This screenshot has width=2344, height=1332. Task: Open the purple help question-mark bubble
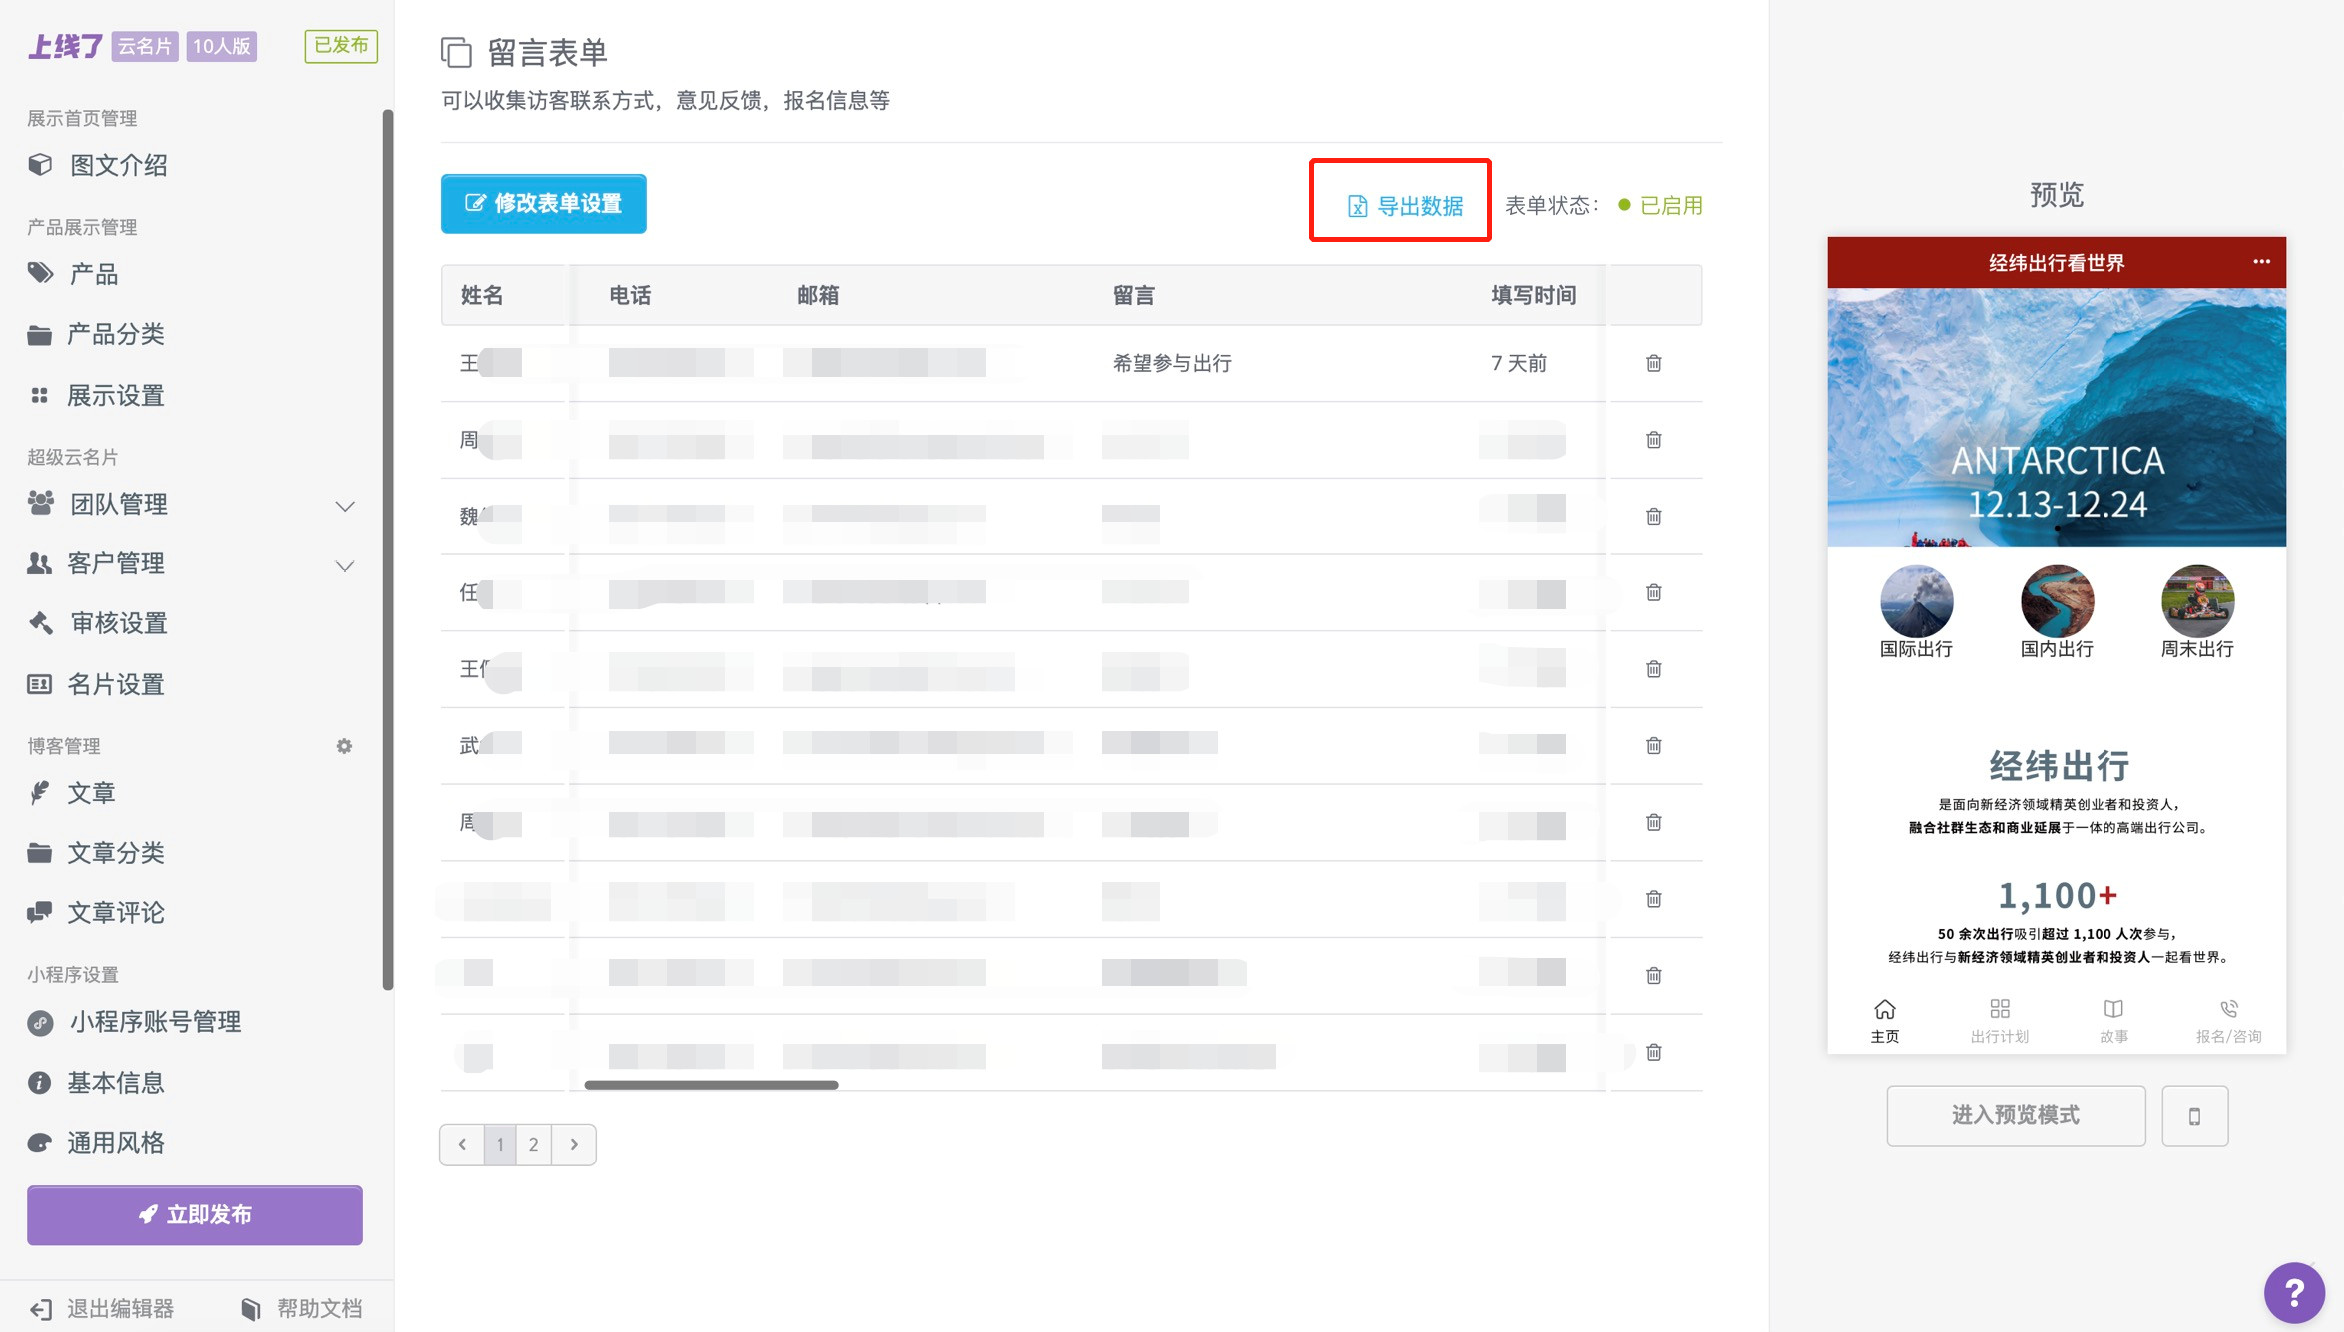coord(2293,1292)
